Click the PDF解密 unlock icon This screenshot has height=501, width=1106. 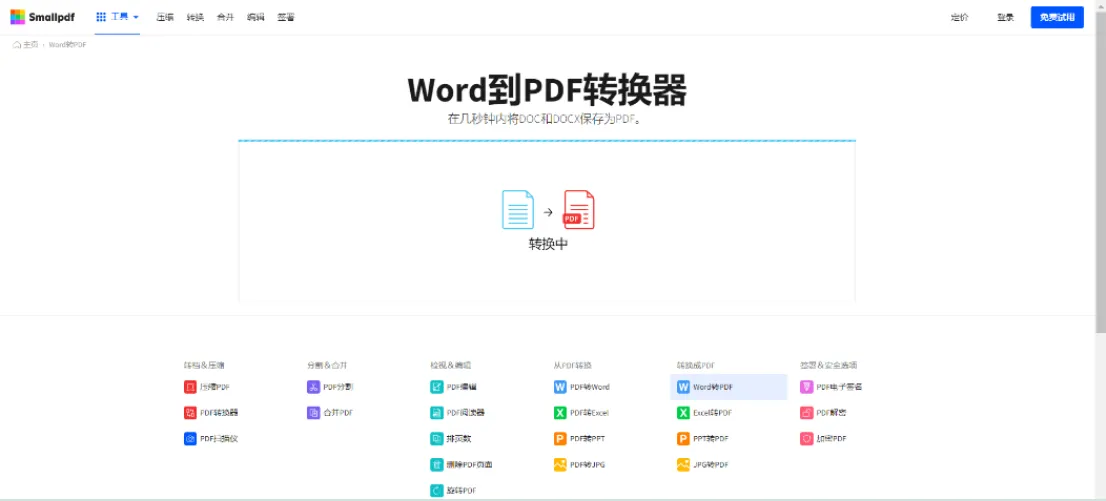pyautogui.click(x=807, y=413)
